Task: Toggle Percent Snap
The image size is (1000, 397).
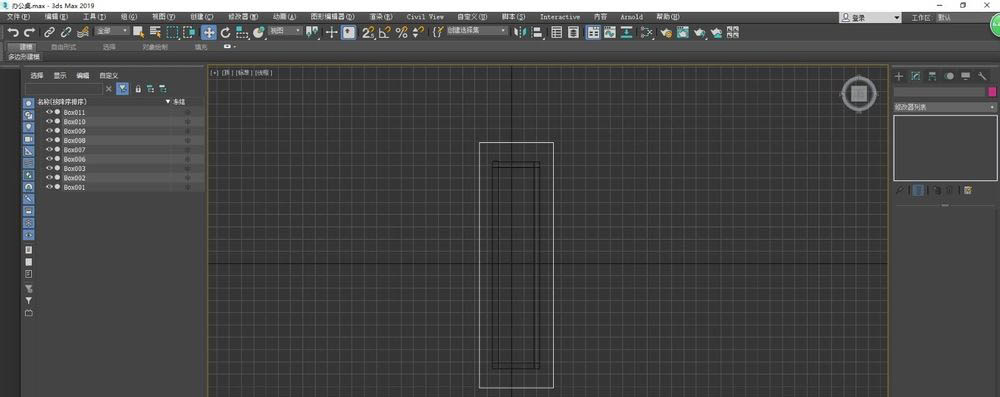Action: tap(401, 32)
